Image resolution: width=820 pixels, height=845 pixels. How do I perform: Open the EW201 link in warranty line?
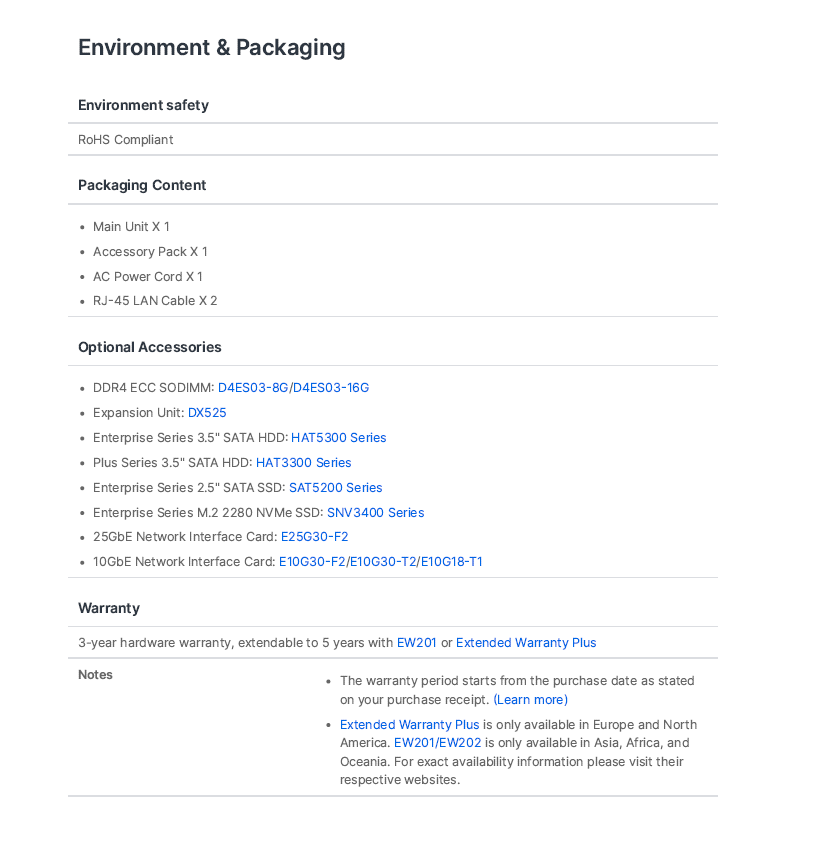(x=416, y=643)
